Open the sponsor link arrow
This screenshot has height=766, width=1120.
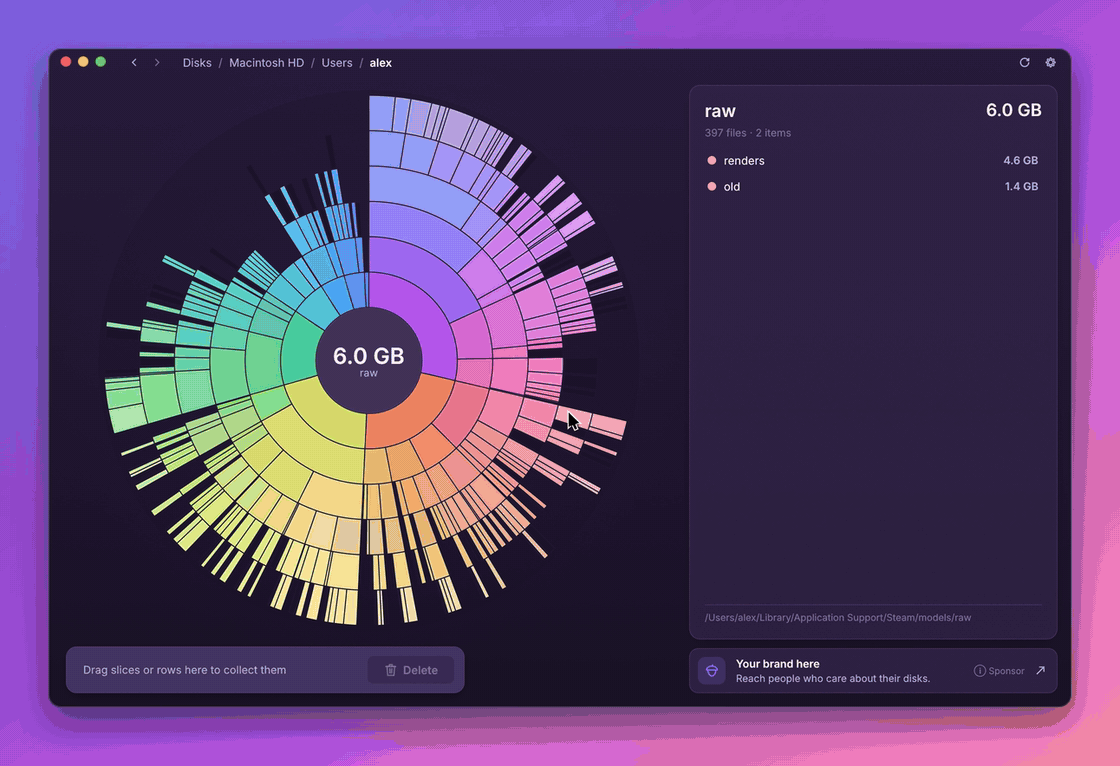(1041, 670)
